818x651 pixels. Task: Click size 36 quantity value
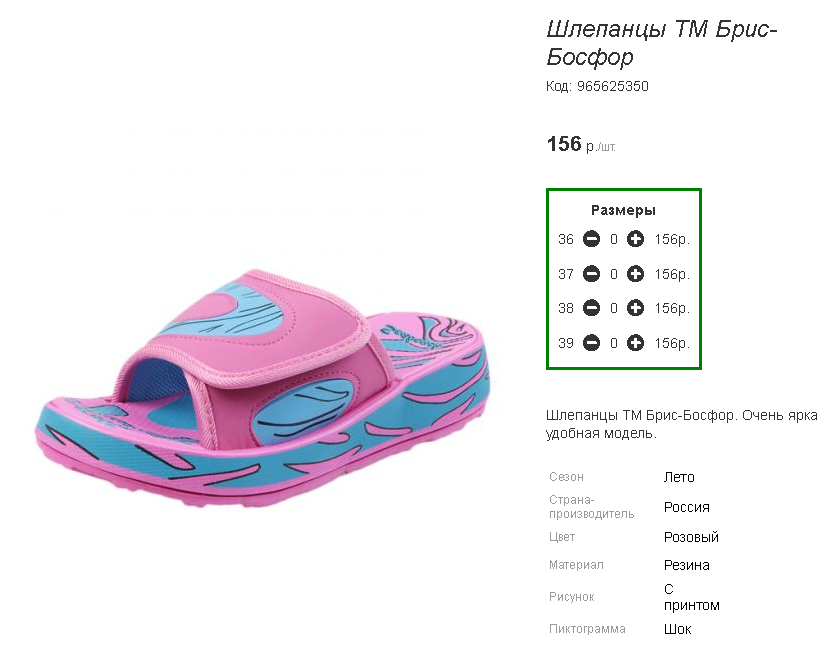tap(614, 240)
